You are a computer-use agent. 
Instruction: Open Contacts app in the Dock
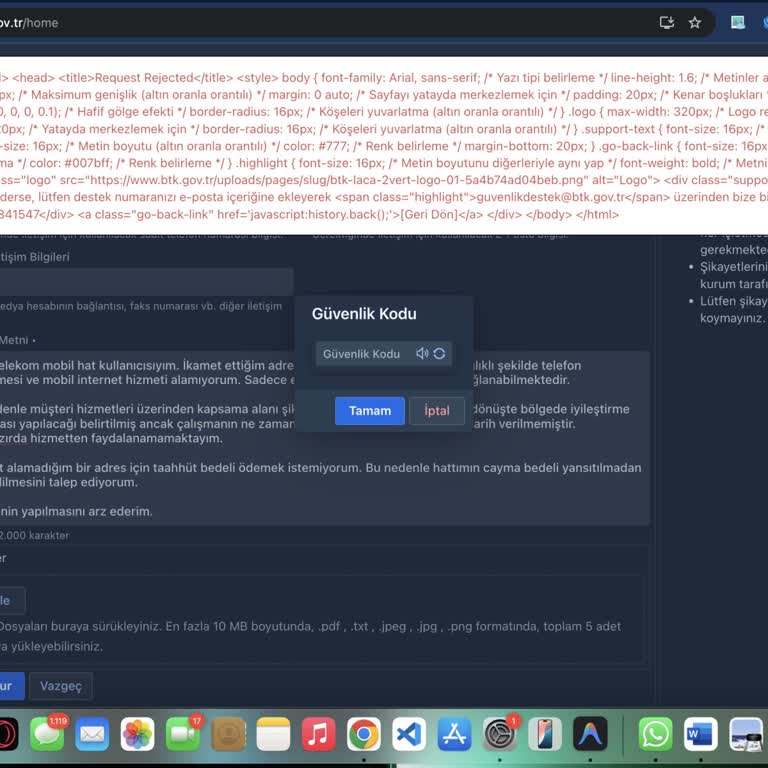coord(228,734)
